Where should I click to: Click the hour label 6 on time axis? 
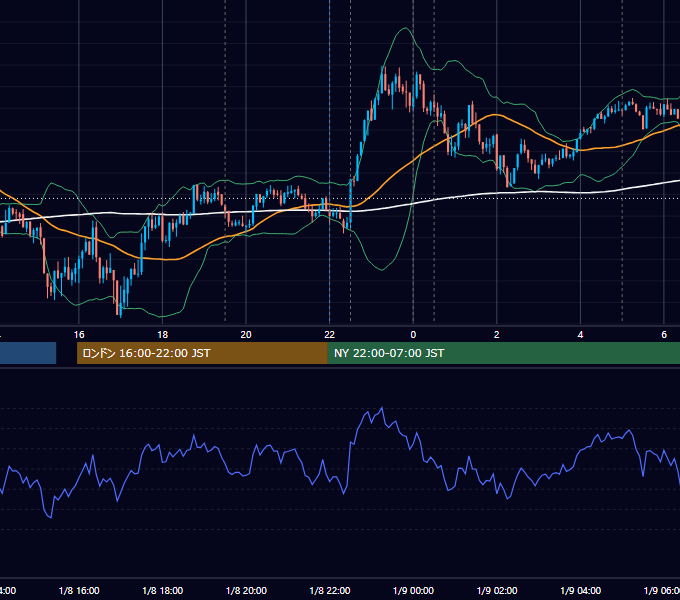pyautogui.click(x=664, y=335)
